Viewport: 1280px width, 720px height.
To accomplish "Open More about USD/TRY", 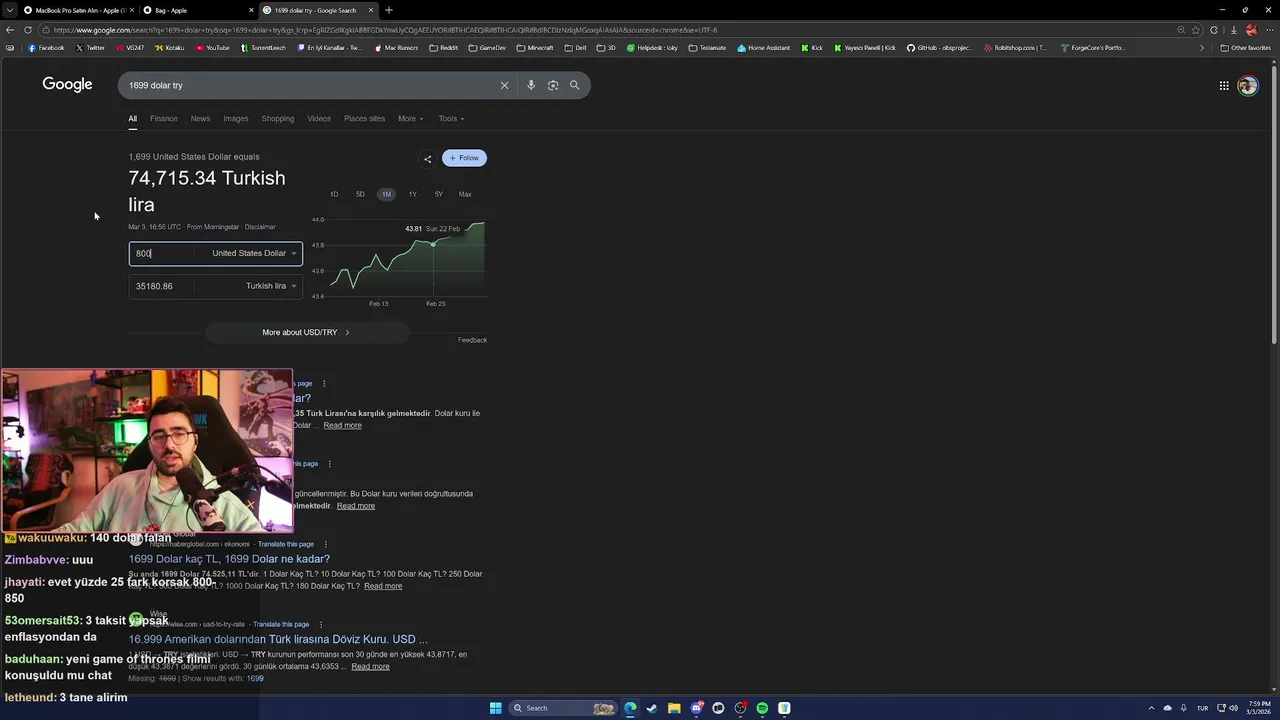I will [306, 332].
